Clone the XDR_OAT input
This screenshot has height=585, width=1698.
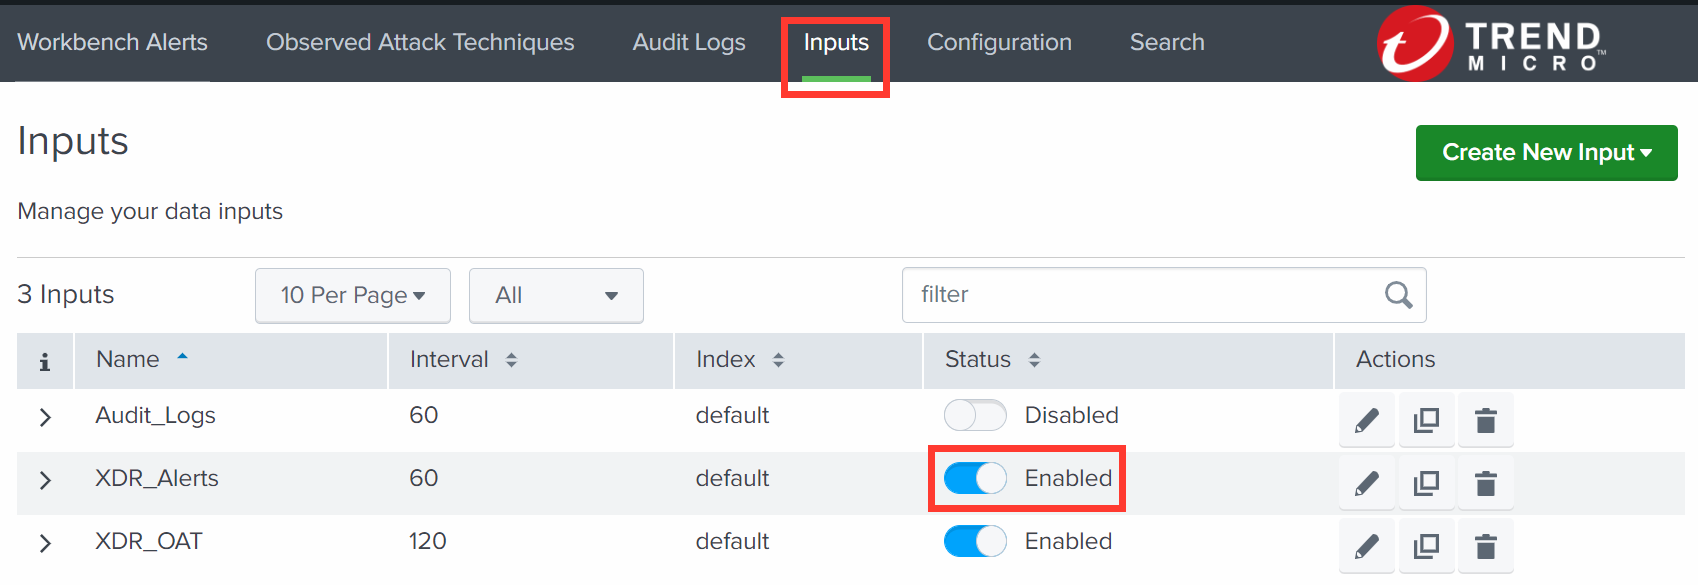point(1426,547)
